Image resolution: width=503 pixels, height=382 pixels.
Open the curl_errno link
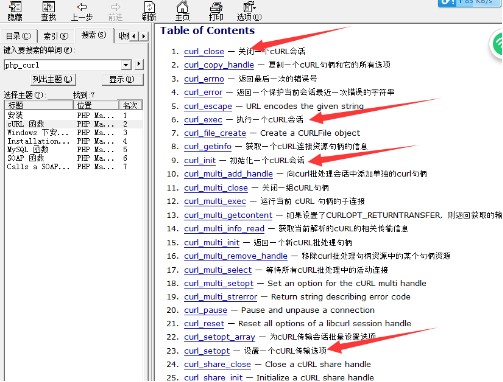pyautogui.click(x=204, y=79)
